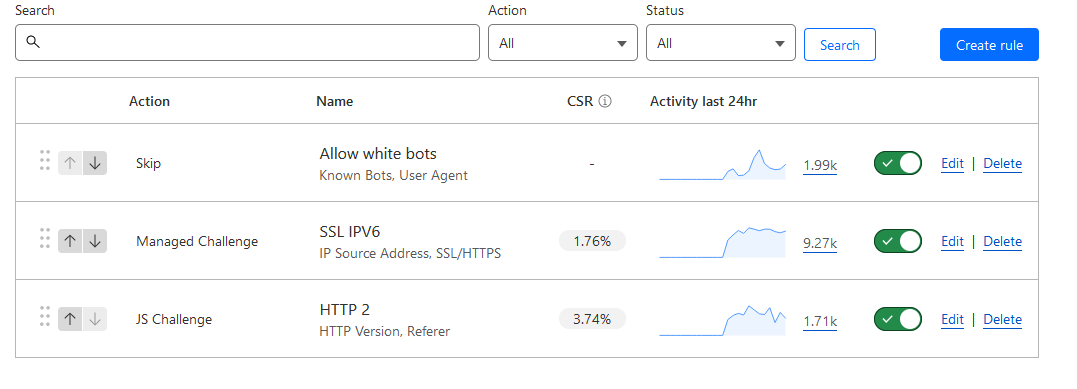Move Allow white bots rule down
Screen dimensions: 1077x389
(95, 164)
